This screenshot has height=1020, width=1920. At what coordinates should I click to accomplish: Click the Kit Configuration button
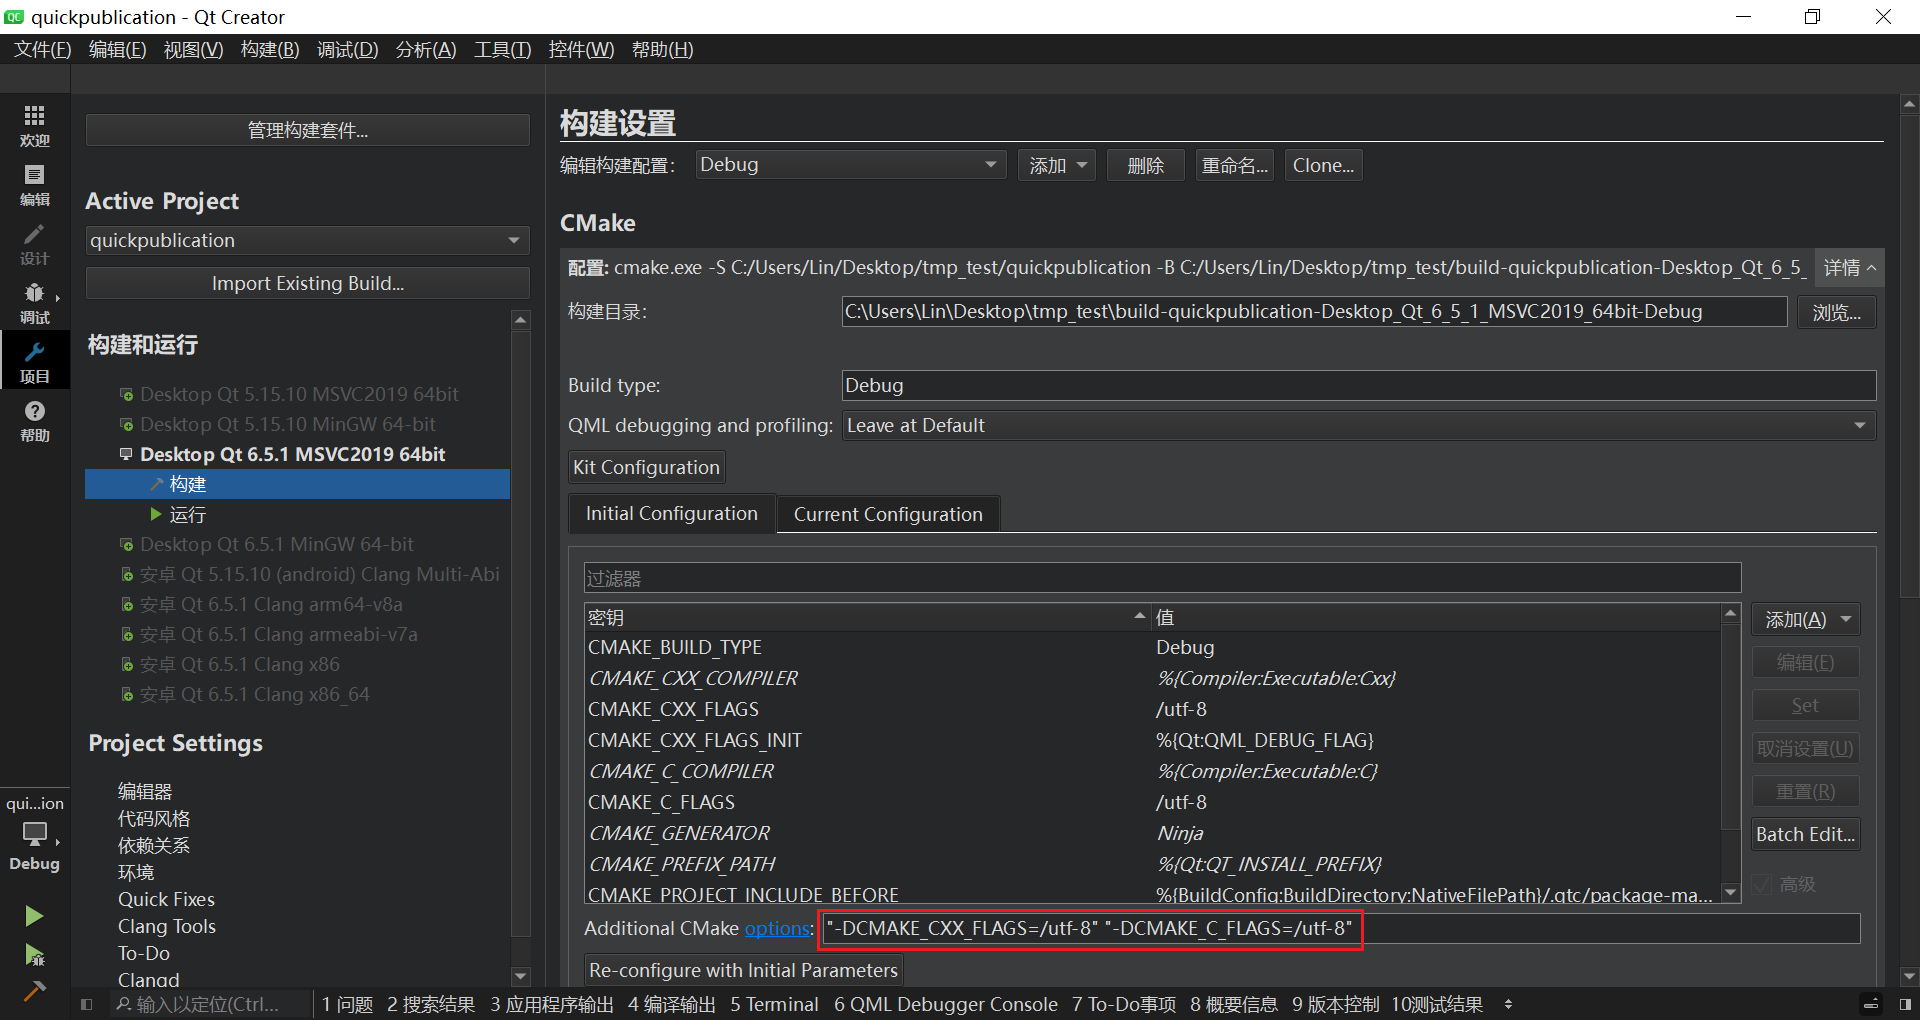coord(646,467)
